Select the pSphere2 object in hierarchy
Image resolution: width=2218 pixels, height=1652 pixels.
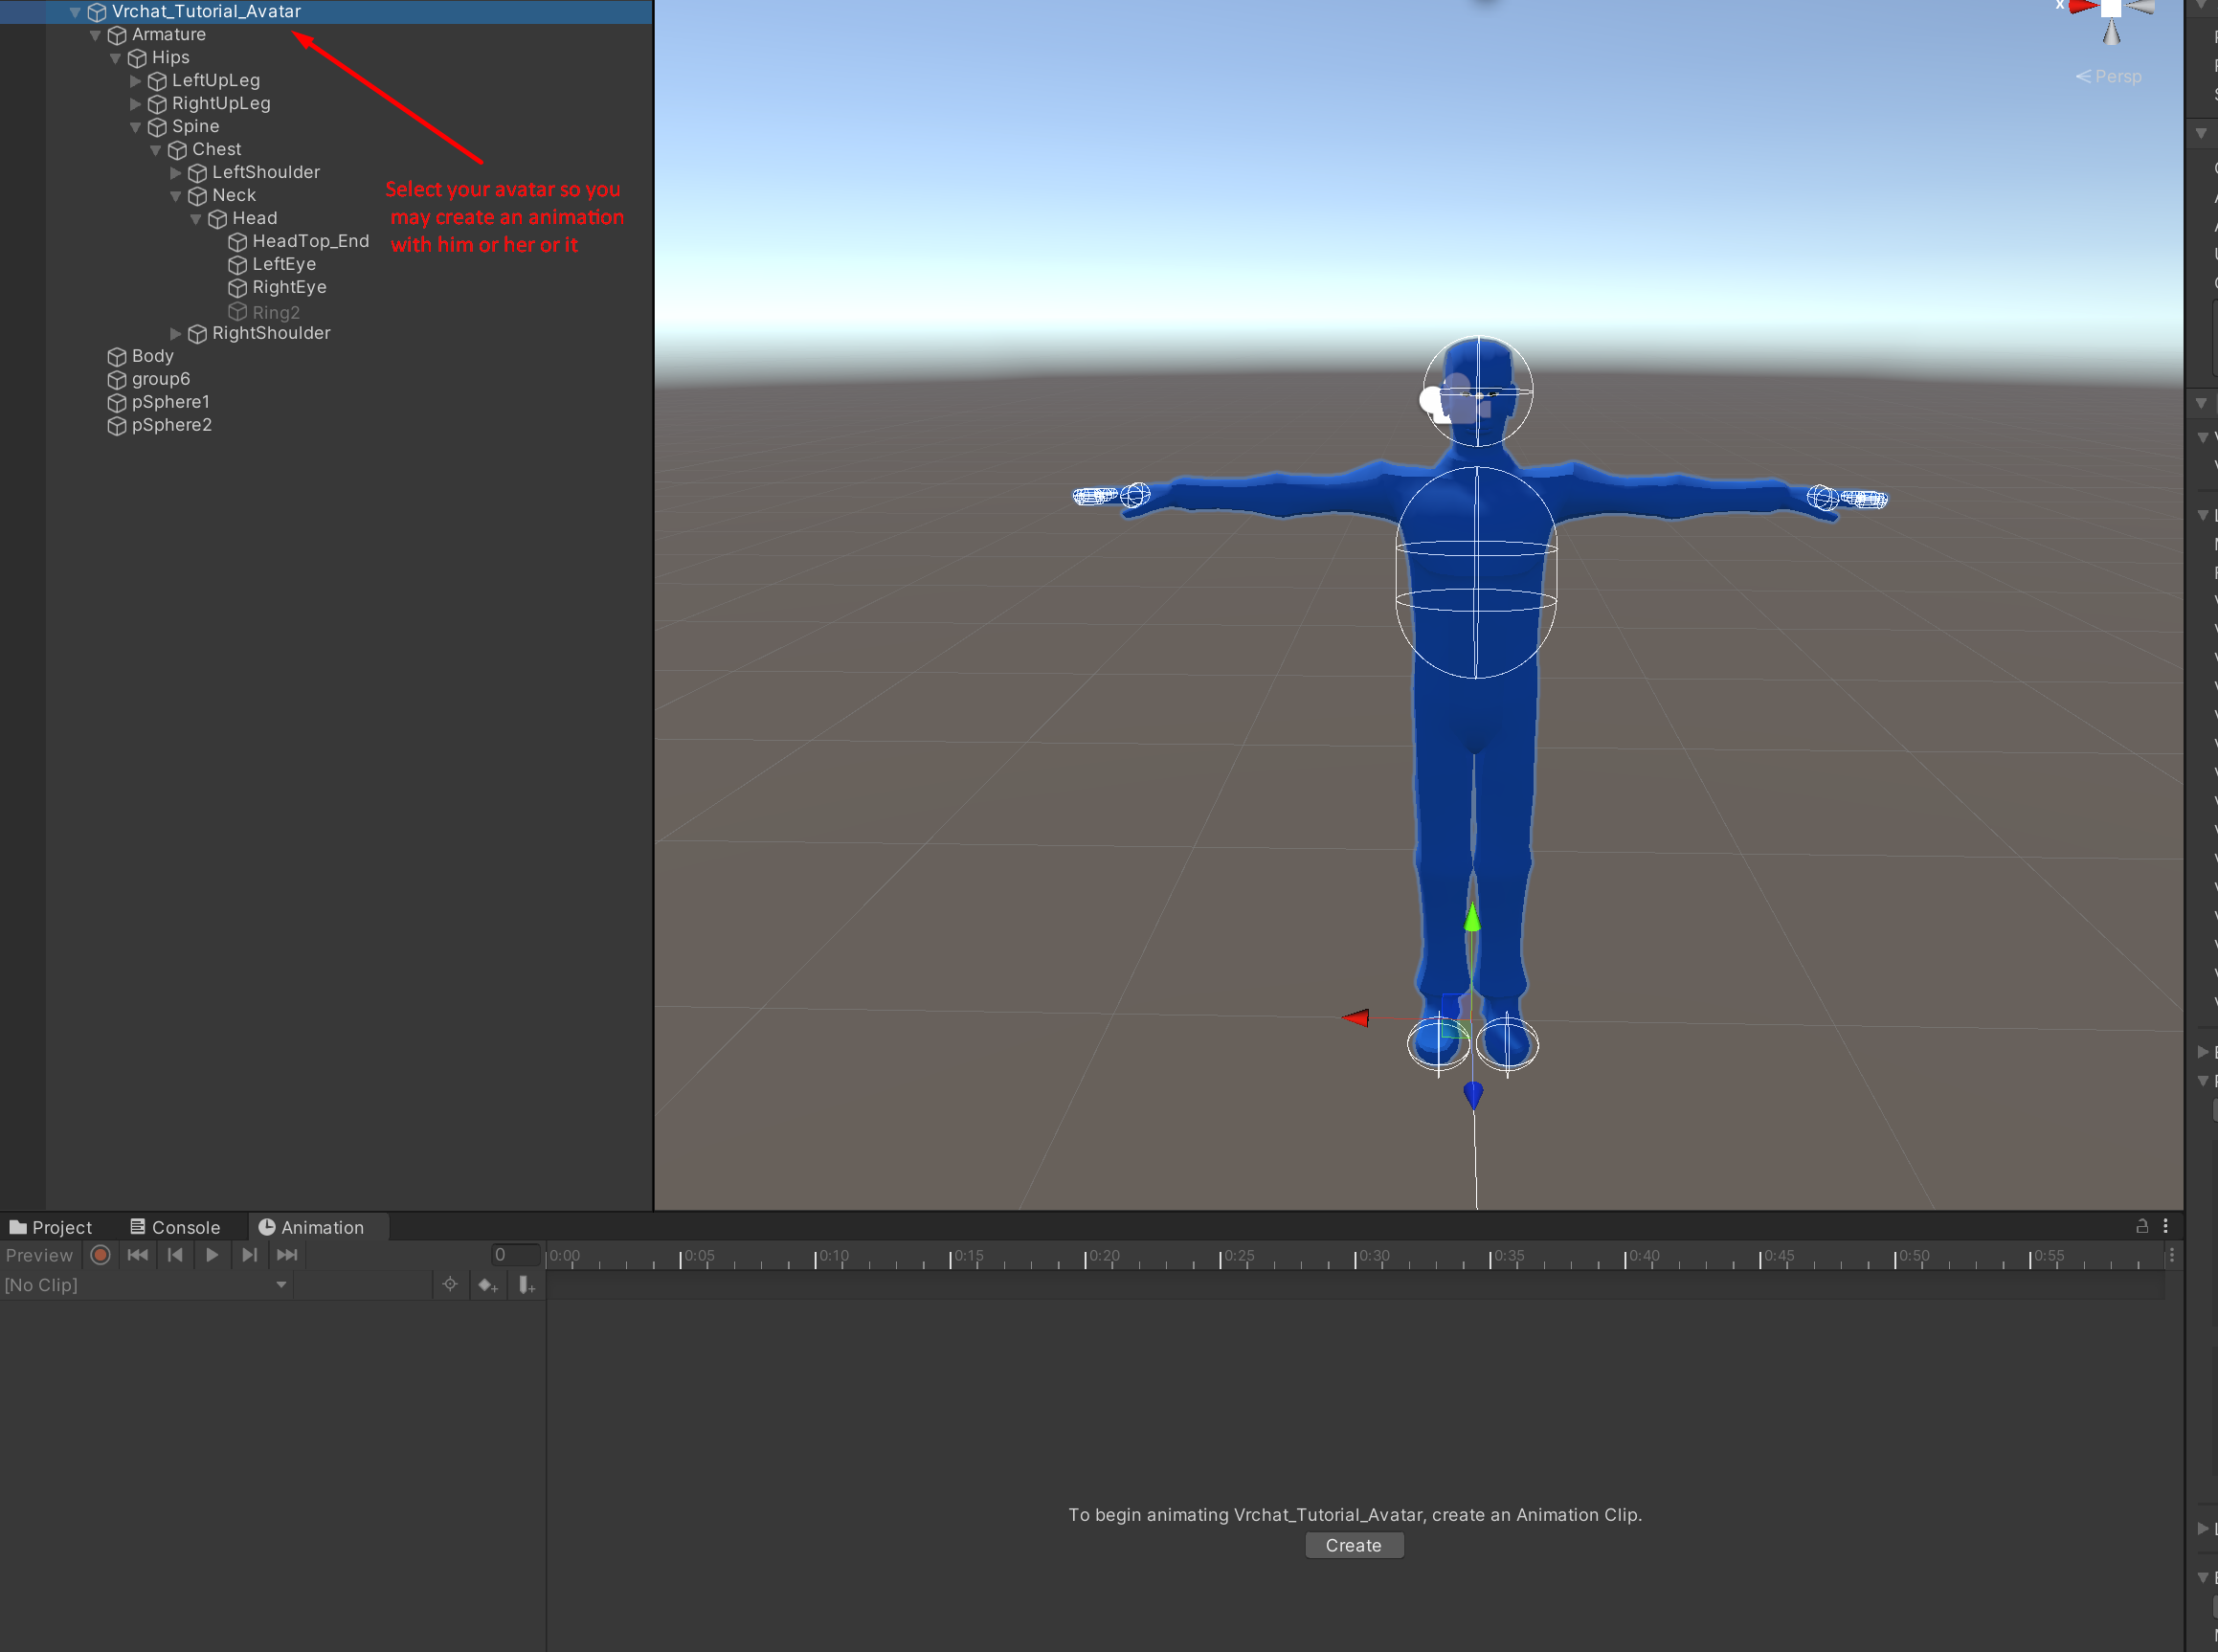(171, 425)
